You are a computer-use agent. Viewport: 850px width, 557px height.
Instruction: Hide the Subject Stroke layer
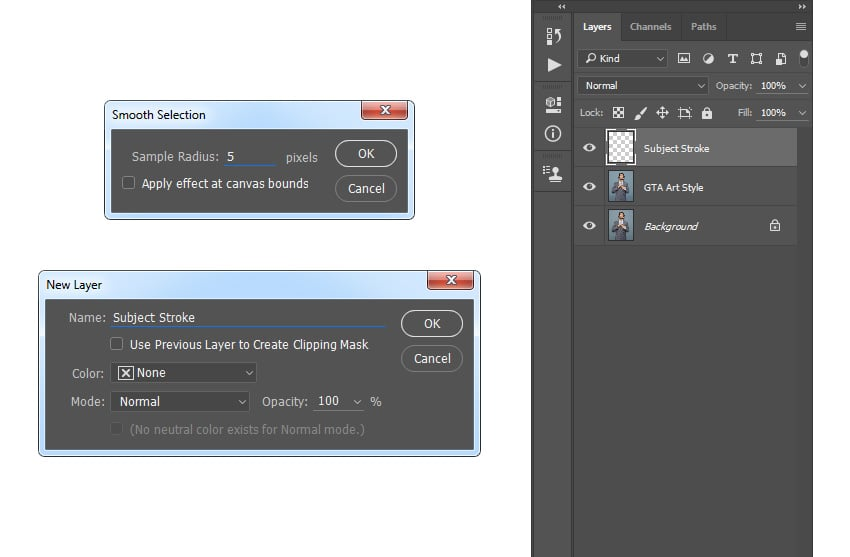tap(589, 147)
